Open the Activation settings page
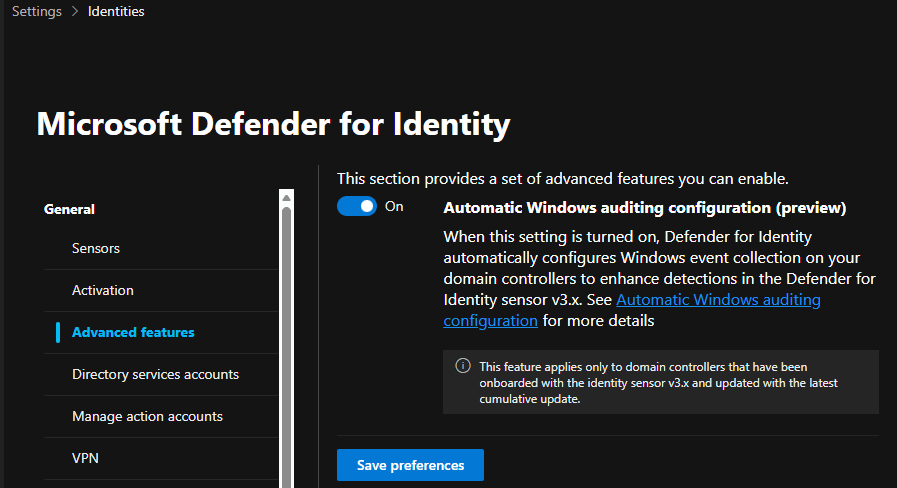The image size is (897, 488). [102, 290]
